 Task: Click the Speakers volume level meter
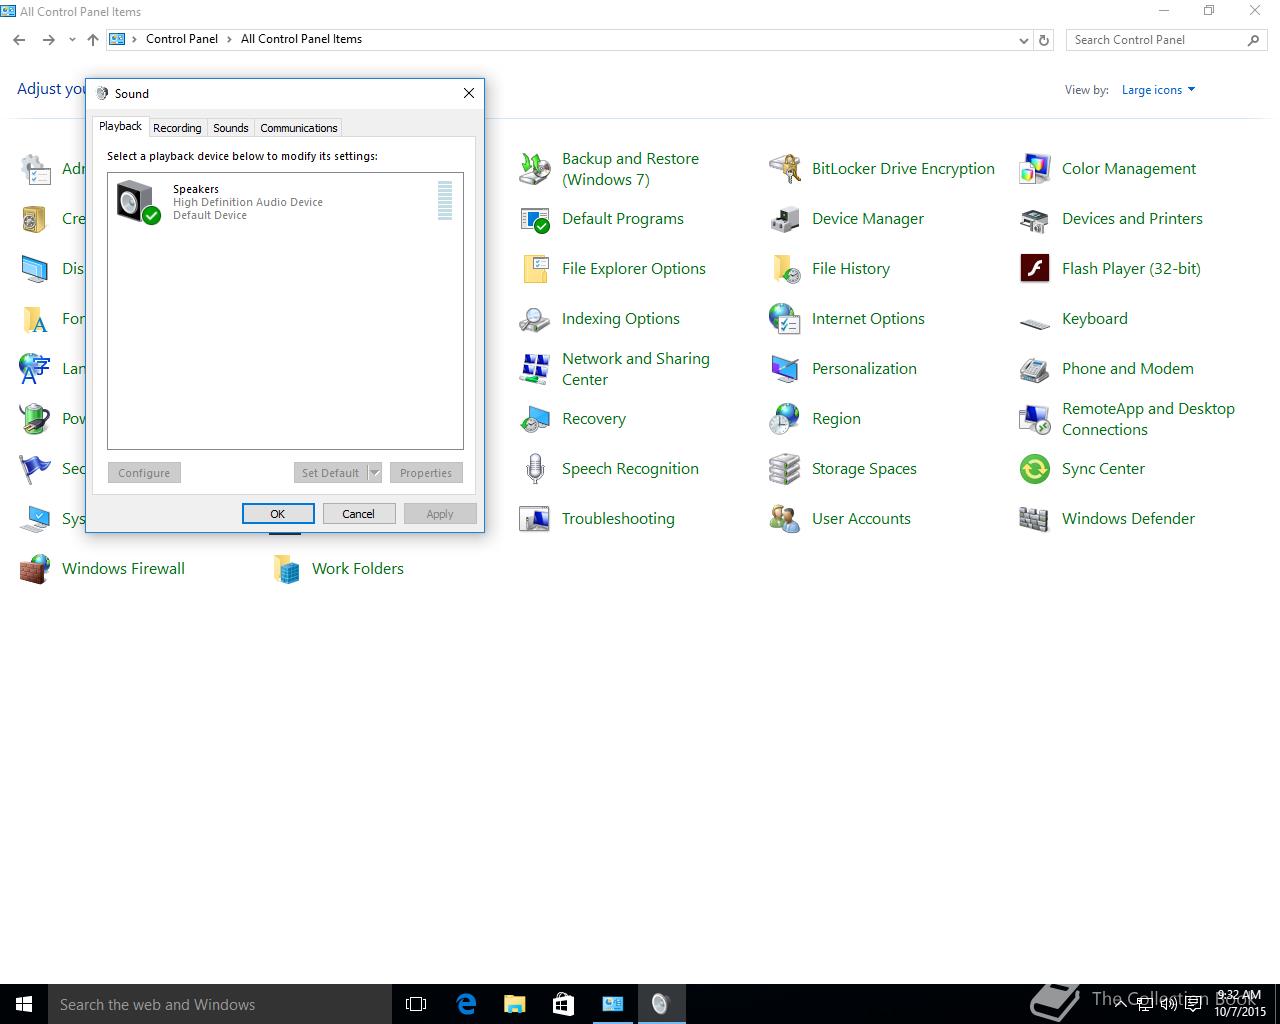pyautogui.click(x=445, y=200)
